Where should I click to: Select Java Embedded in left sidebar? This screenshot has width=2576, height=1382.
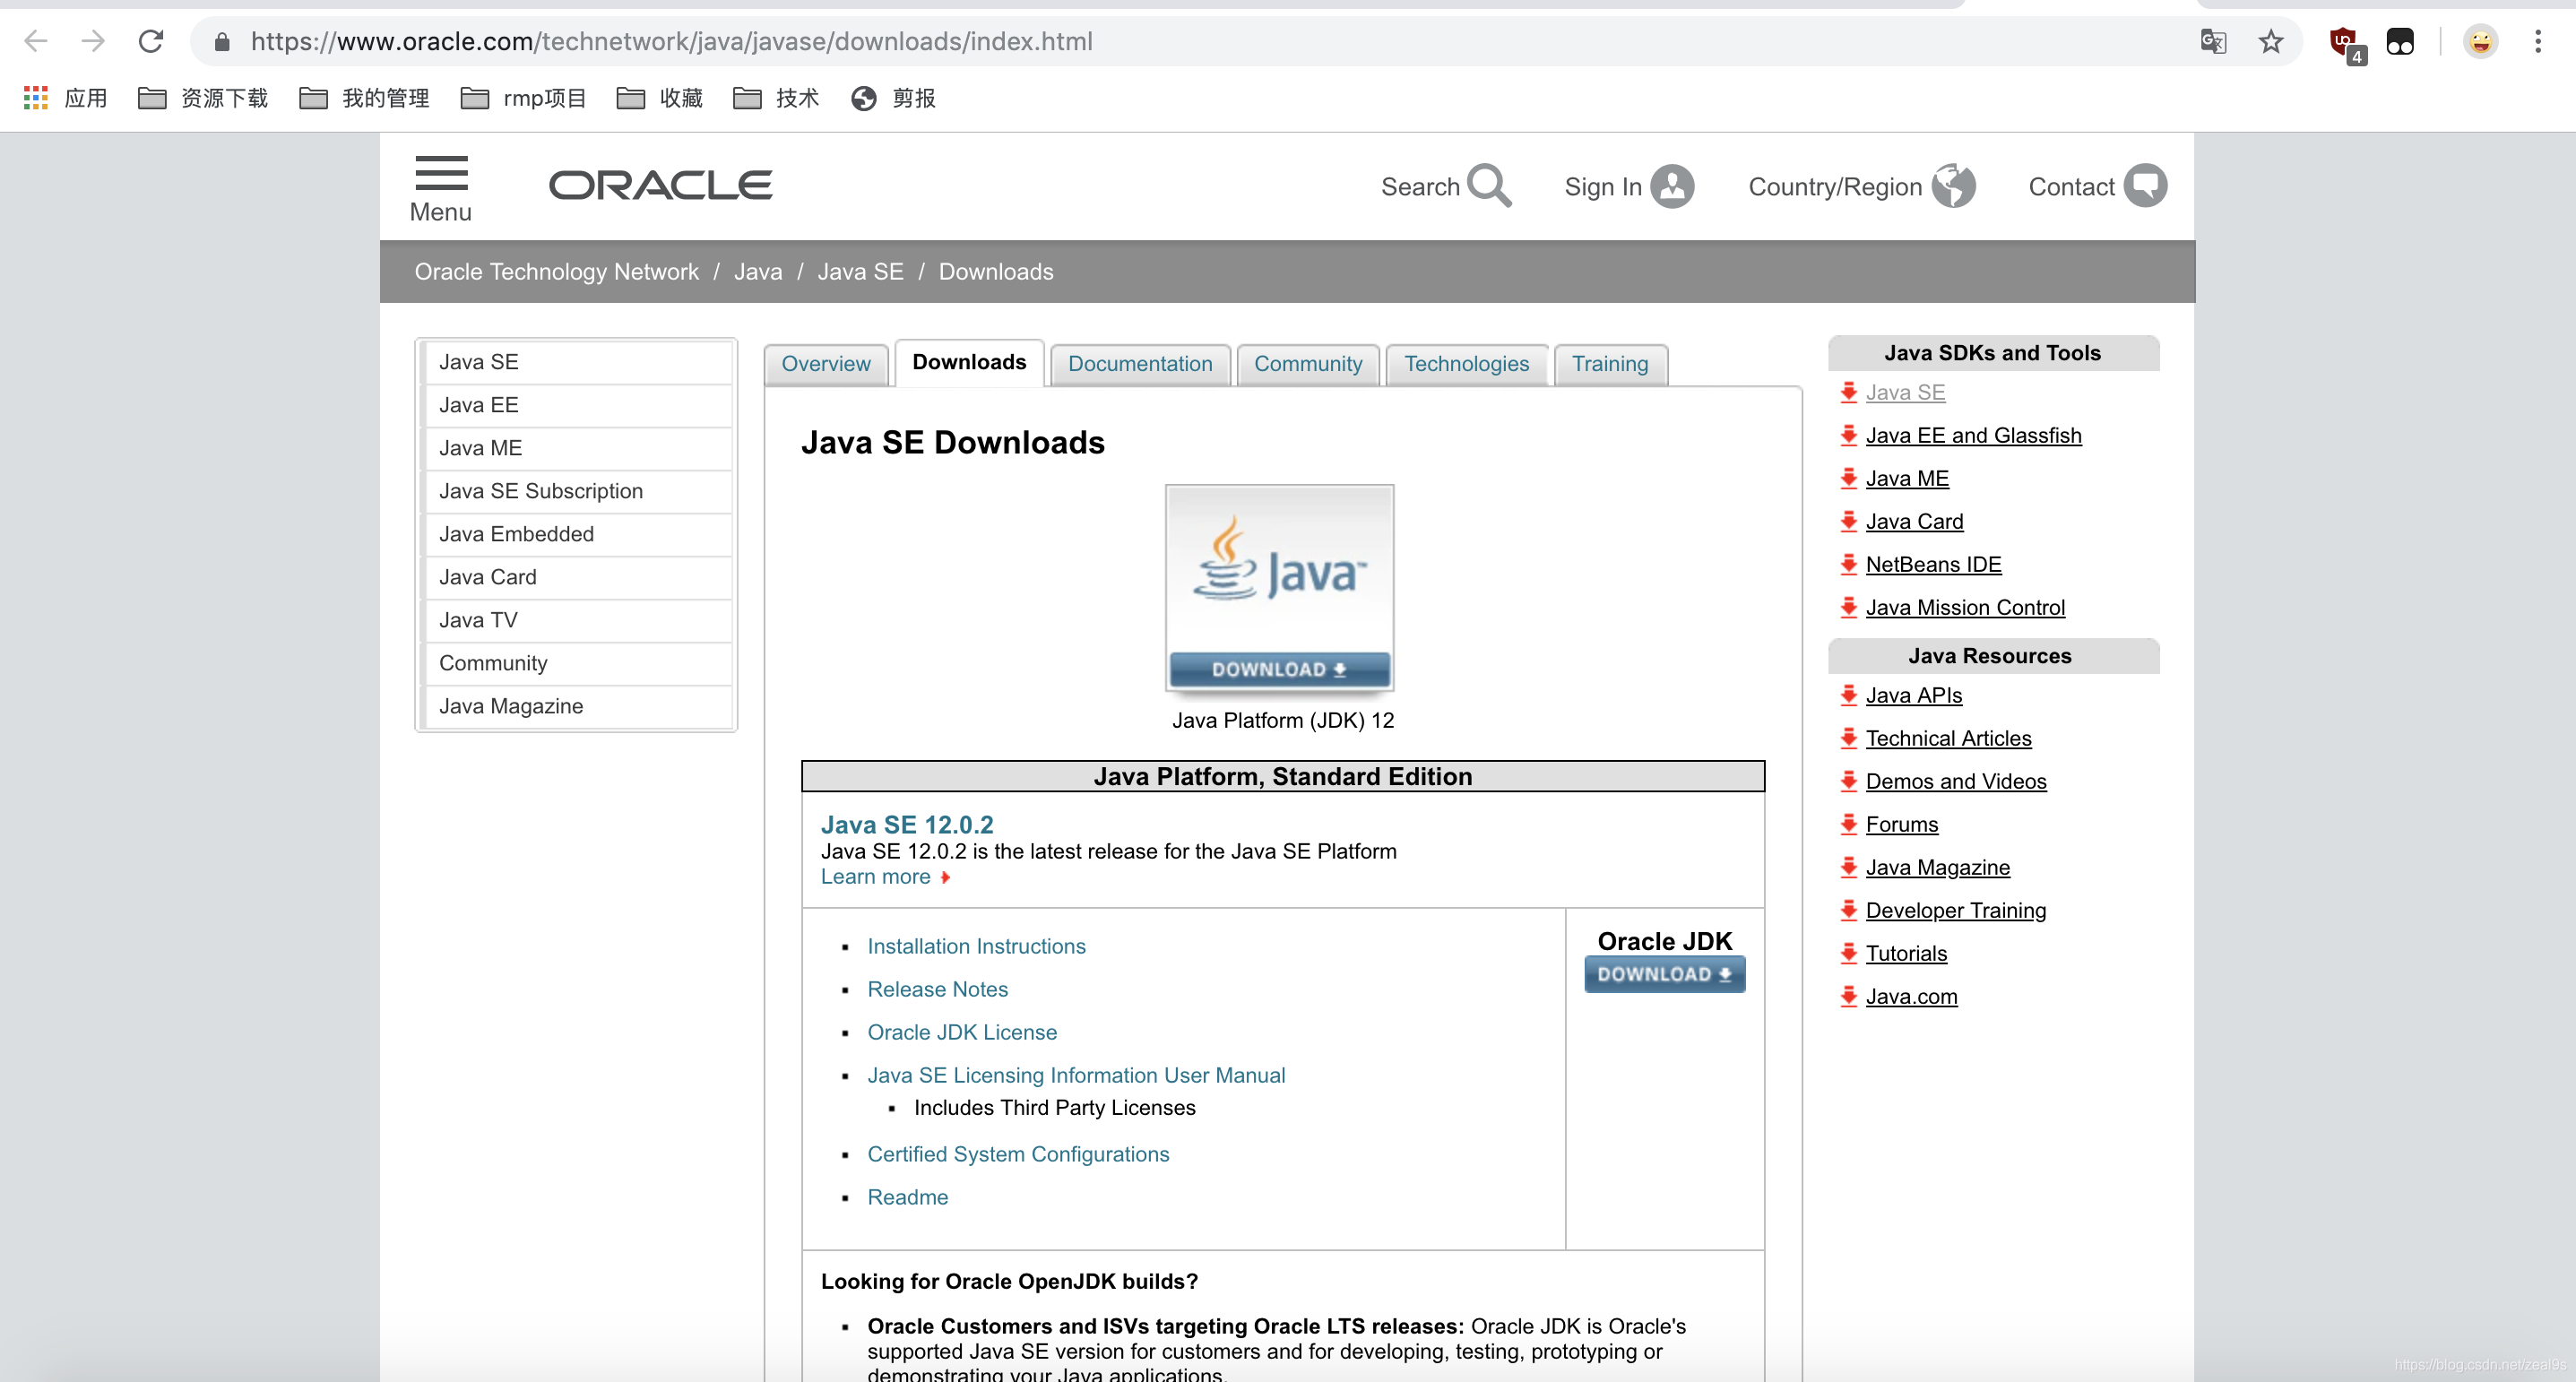click(x=578, y=534)
